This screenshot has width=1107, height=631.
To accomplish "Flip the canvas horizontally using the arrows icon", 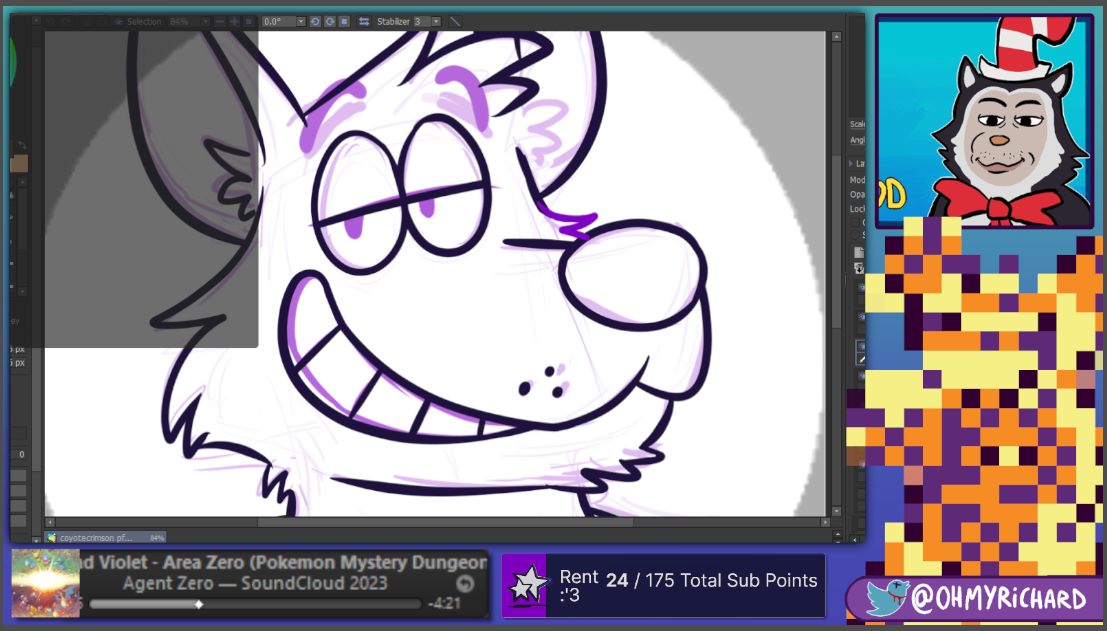I will pyautogui.click(x=364, y=21).
